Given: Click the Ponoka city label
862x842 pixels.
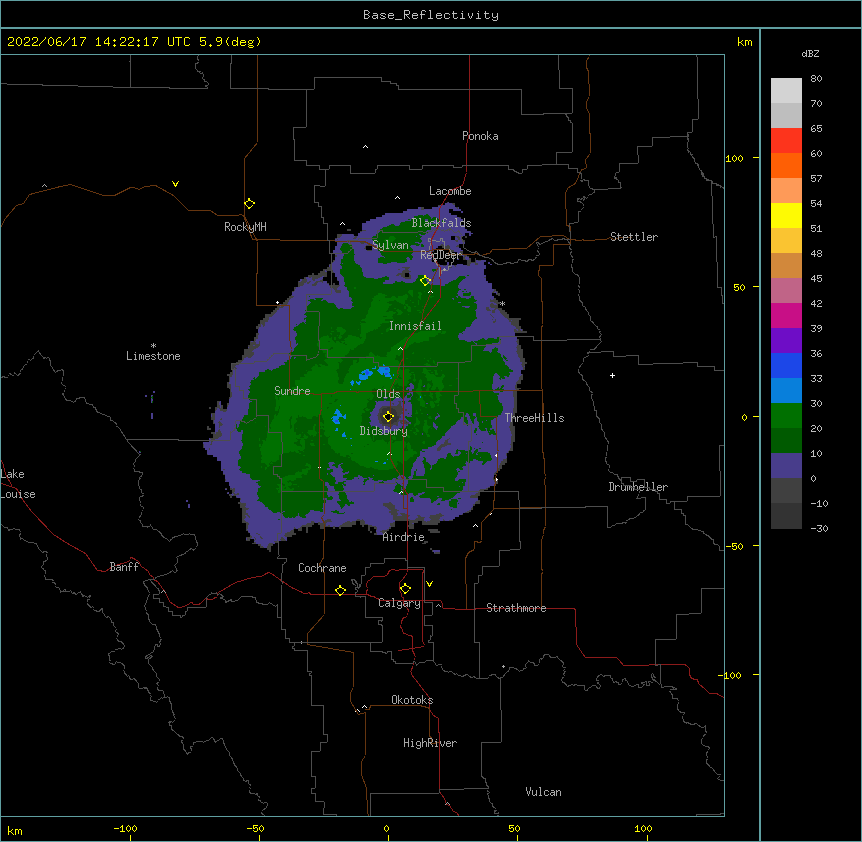Looking at the screenshot, I should coord(480,136).
